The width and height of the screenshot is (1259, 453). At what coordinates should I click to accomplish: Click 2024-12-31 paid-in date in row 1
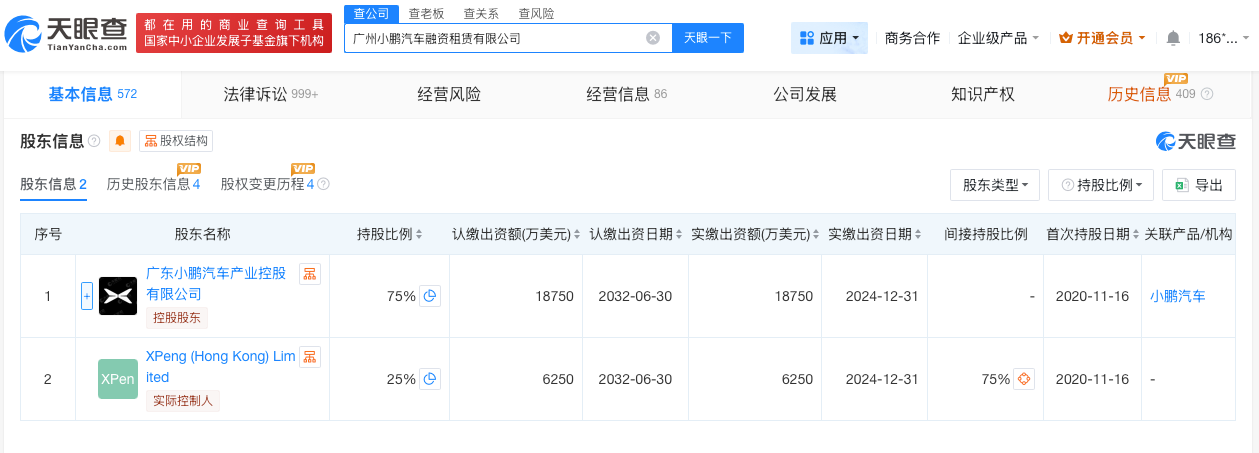(x=875, y=296)
